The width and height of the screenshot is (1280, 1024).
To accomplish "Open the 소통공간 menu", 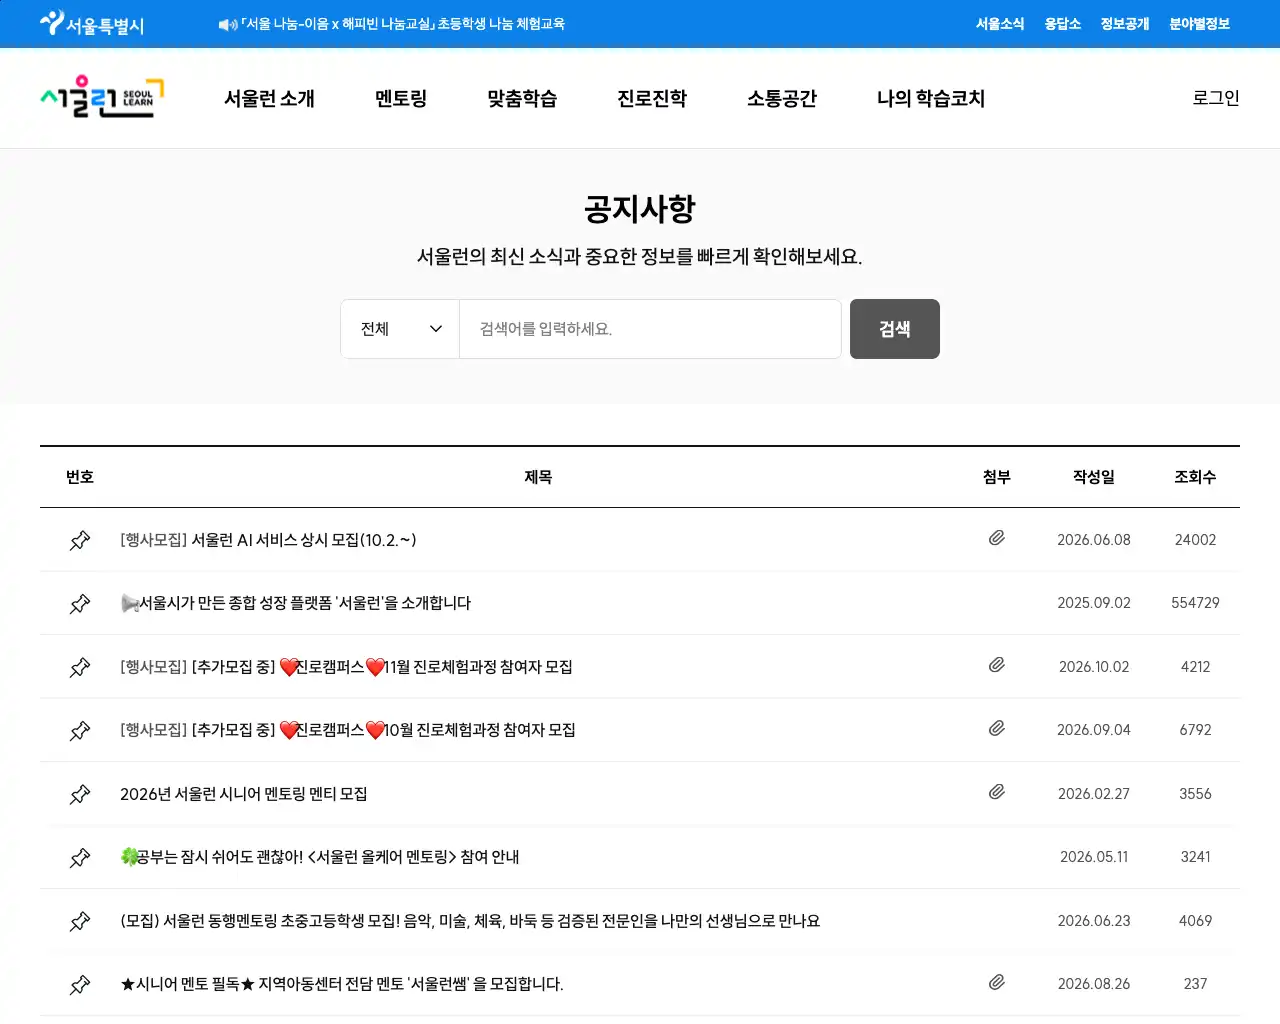I will (x=782, y=98).
